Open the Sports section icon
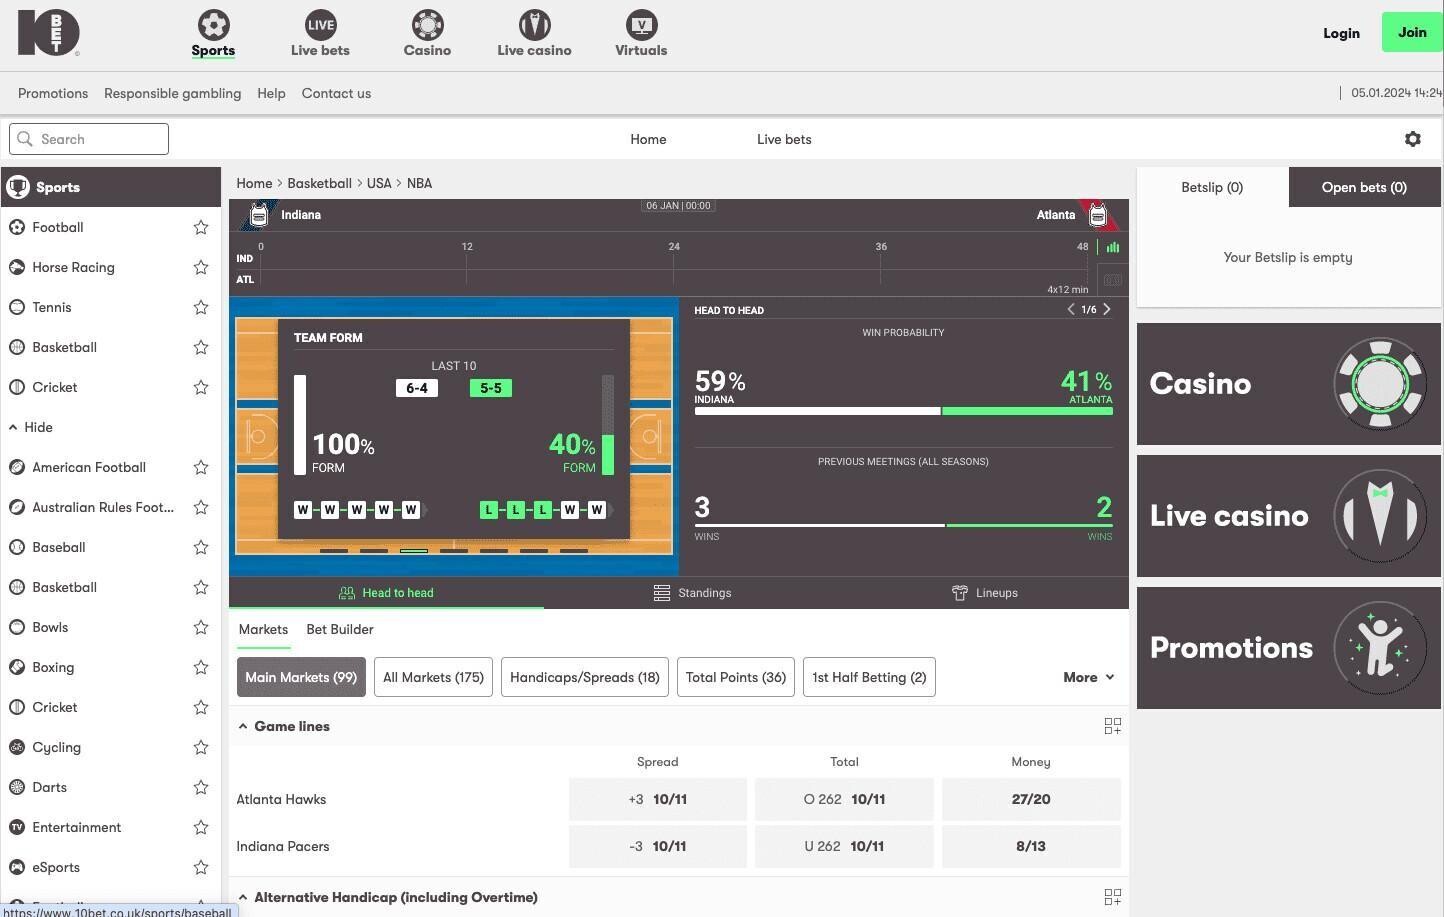Image resolution: width=1444 pixels, height=917 pixels. coord(213,24)
